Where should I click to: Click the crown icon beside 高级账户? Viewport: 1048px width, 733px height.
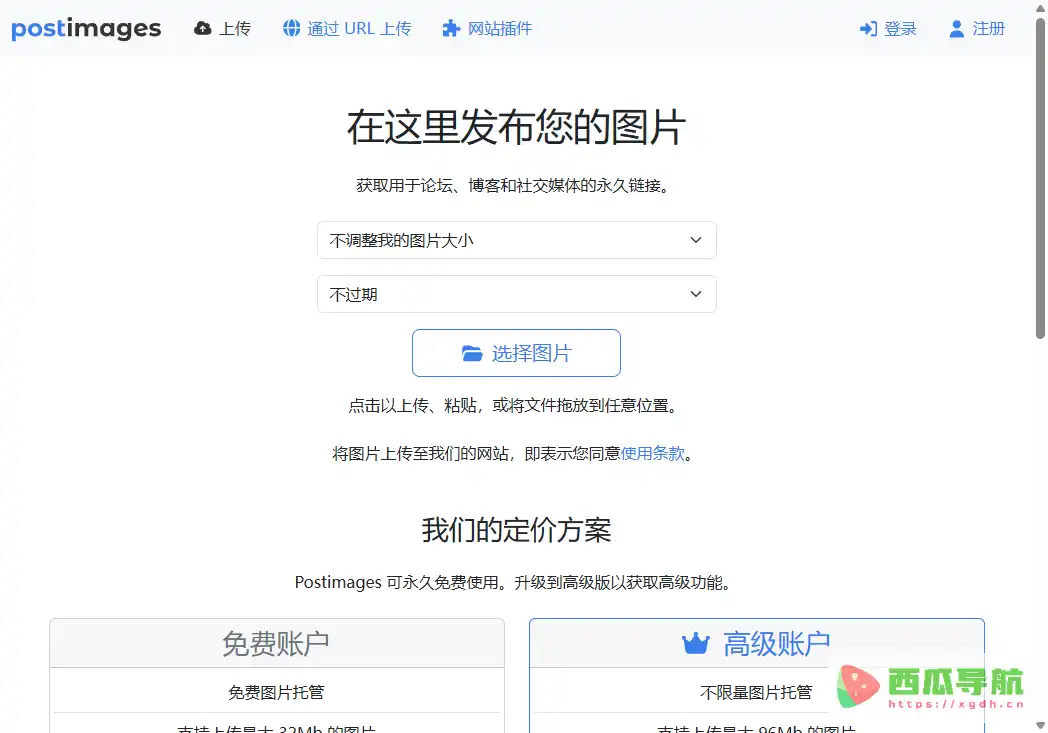695,643
